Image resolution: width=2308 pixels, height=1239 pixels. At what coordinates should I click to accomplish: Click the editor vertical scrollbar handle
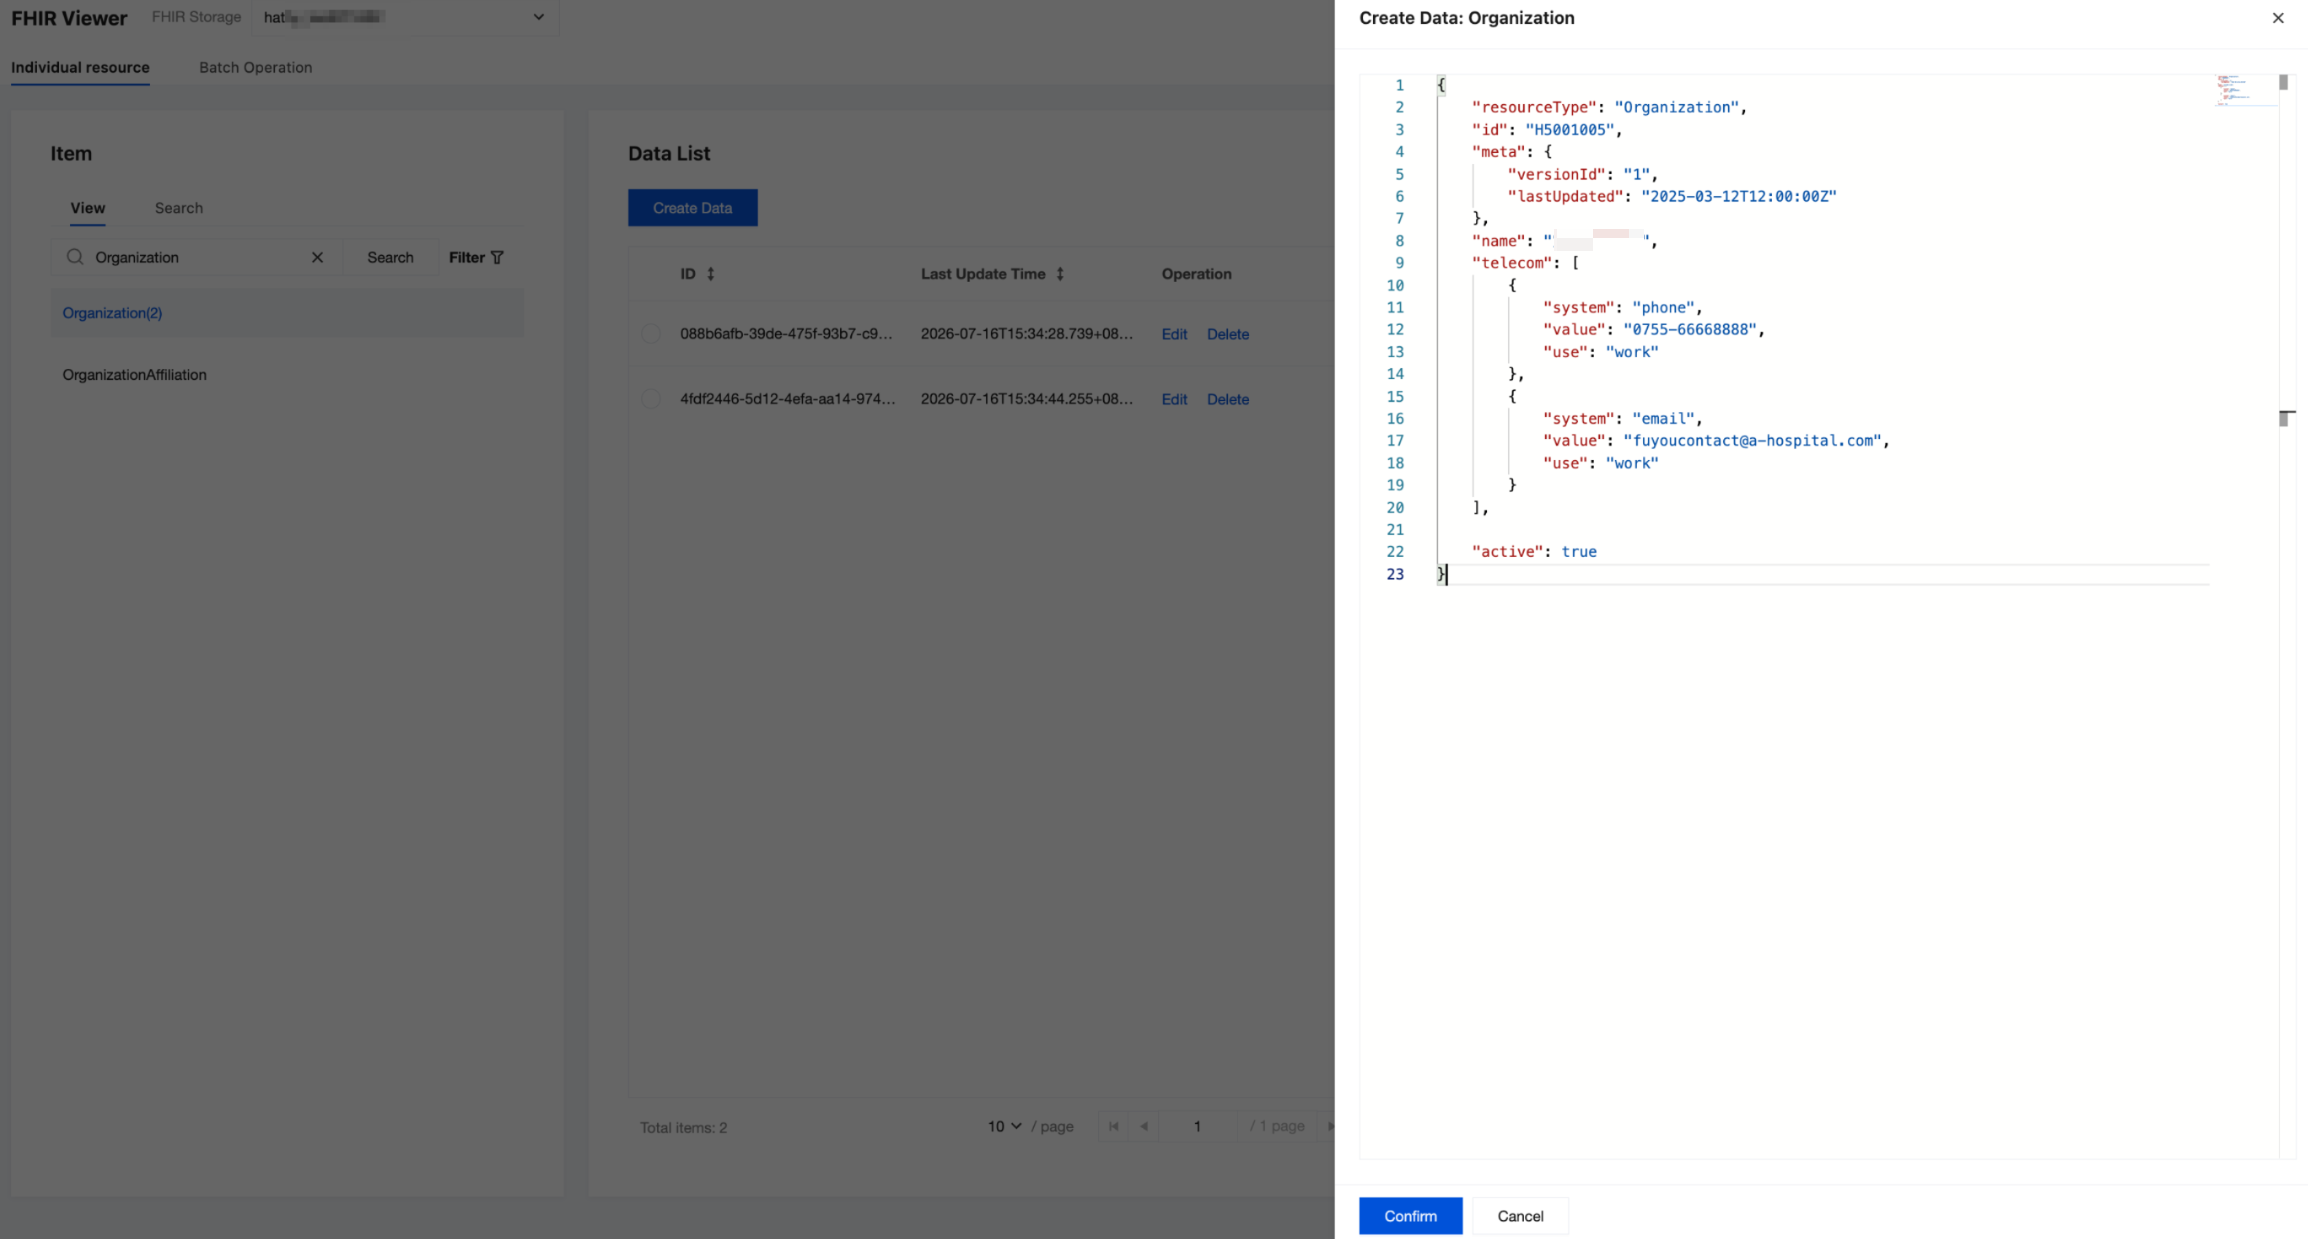click(2283, 82)
